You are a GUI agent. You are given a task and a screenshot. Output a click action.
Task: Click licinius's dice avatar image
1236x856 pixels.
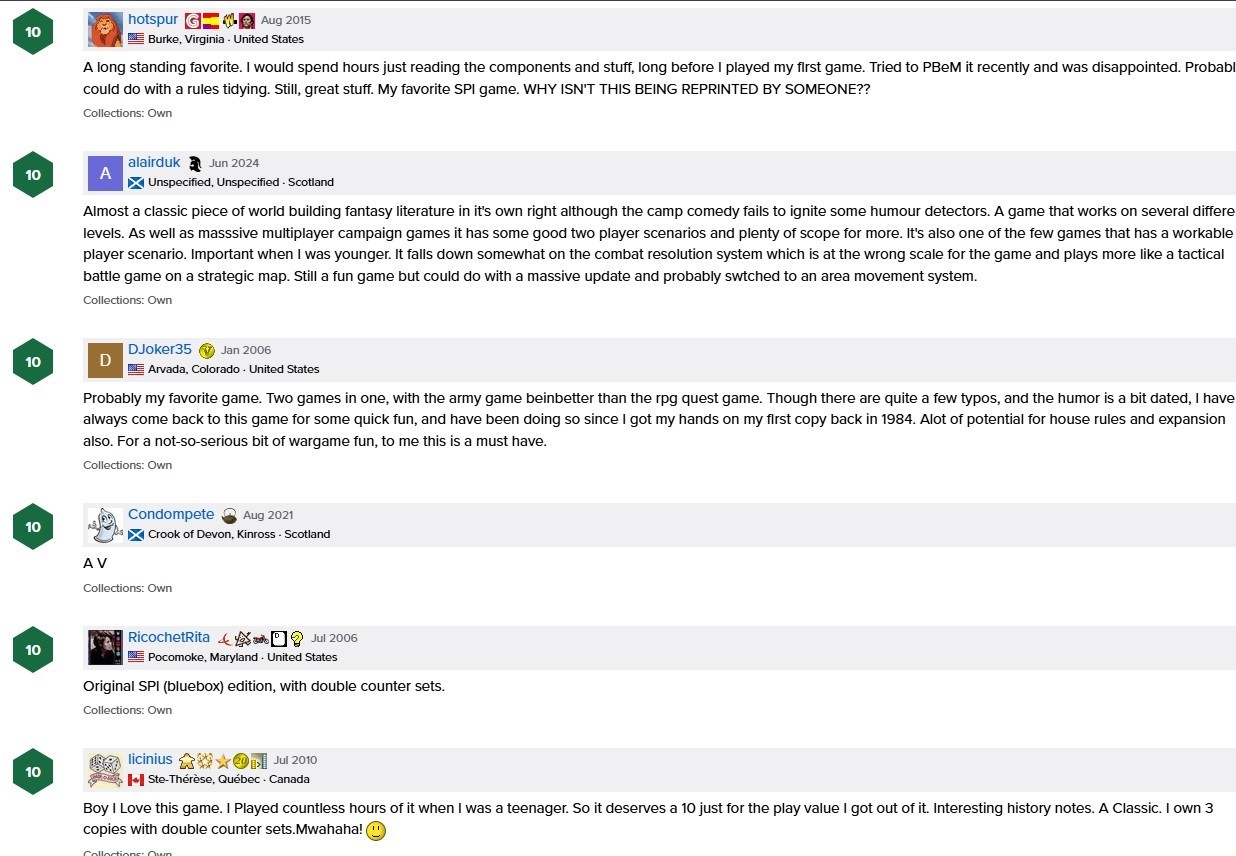(x=105, y=770)
